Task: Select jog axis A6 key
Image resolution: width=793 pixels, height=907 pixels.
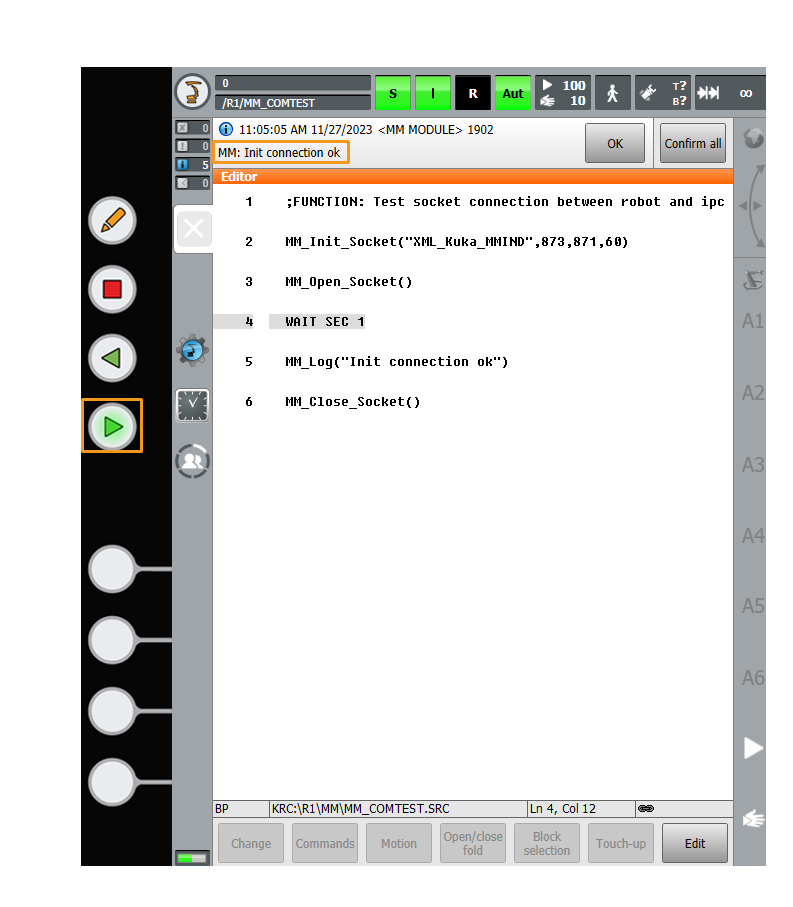Action: click(x=753, y=677)
